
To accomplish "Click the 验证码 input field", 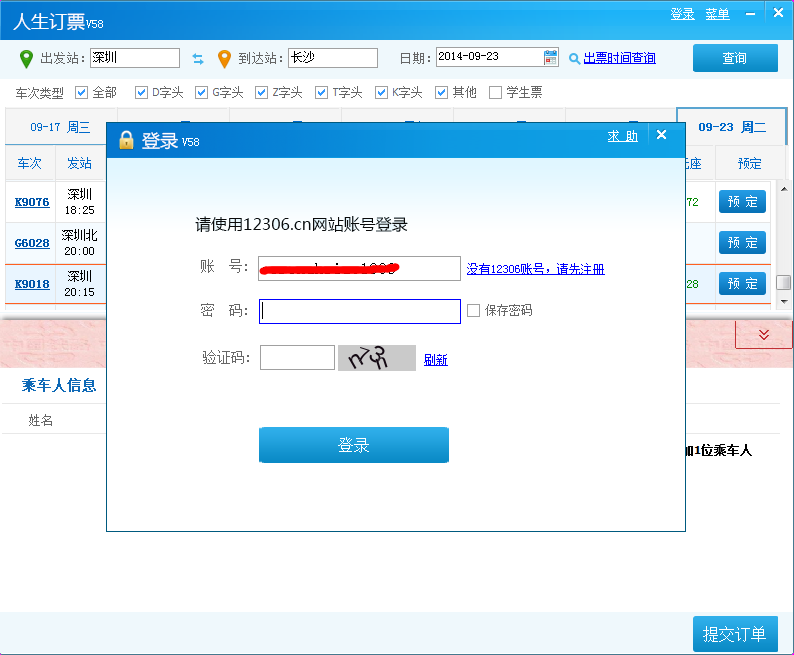I will pos(297,358).
